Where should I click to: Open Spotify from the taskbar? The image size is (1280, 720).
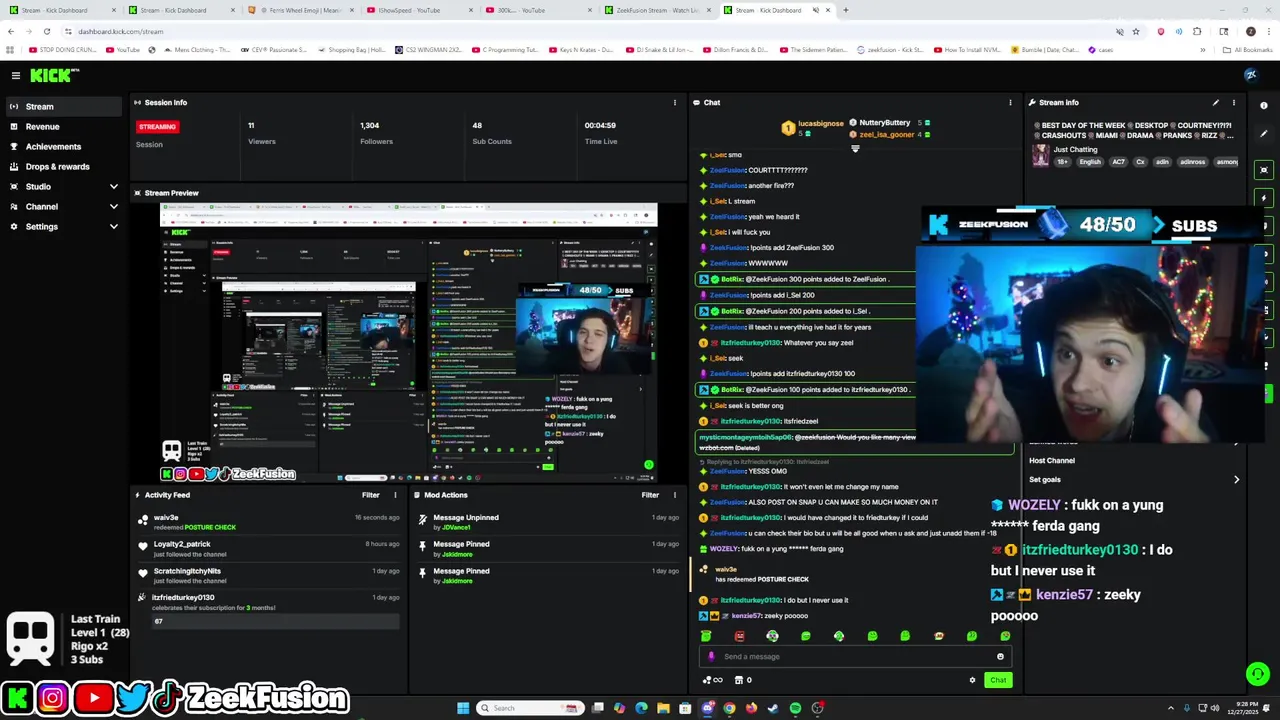795,708
